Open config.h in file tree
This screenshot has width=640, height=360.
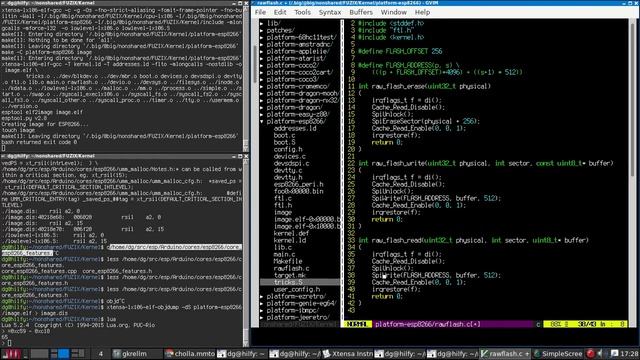[288, 149]
